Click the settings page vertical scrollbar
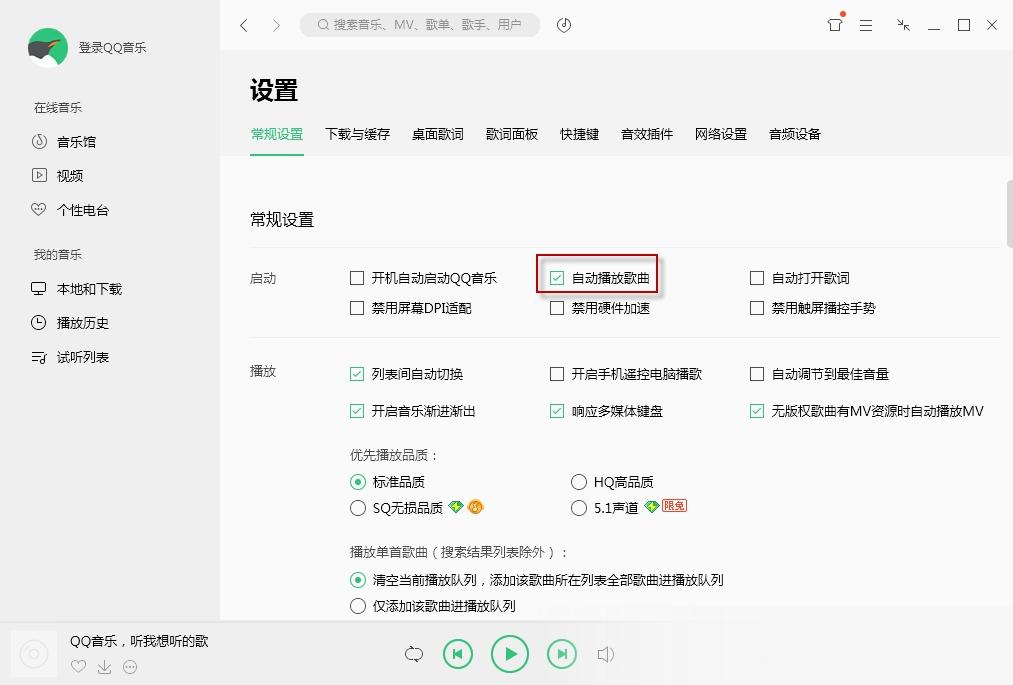1013x685 pixels. 1009,213
